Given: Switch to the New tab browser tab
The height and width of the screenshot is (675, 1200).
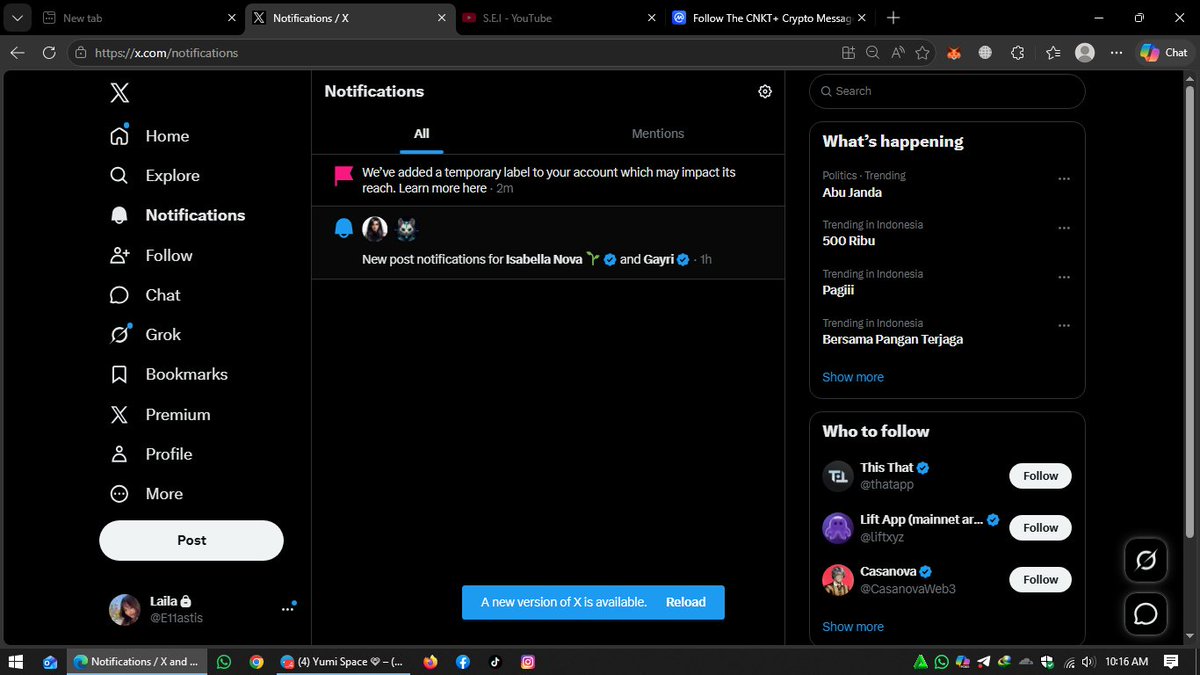Looking at the screenshot, I should [137, 18].
